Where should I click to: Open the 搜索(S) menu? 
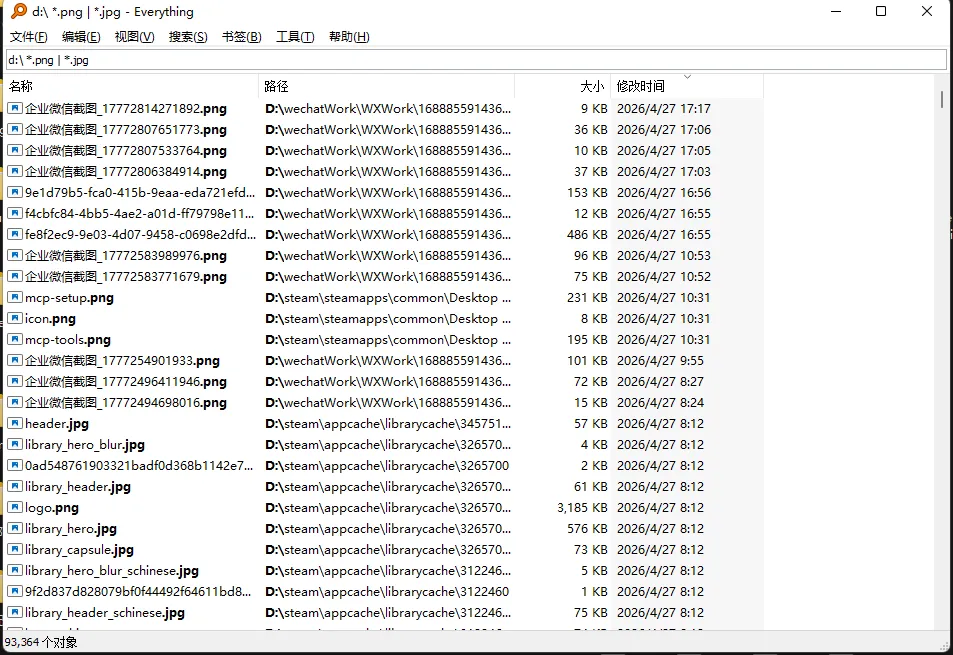coord(188,37)
